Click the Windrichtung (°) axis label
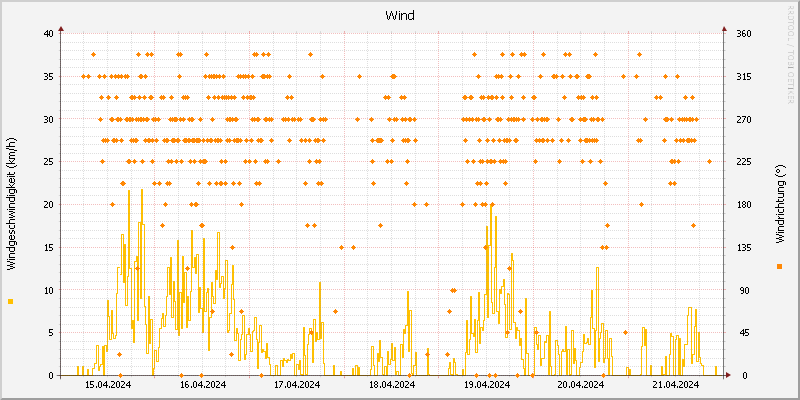Image resolution: width=800 pixels, height=400 pixels. click(779, 204)
